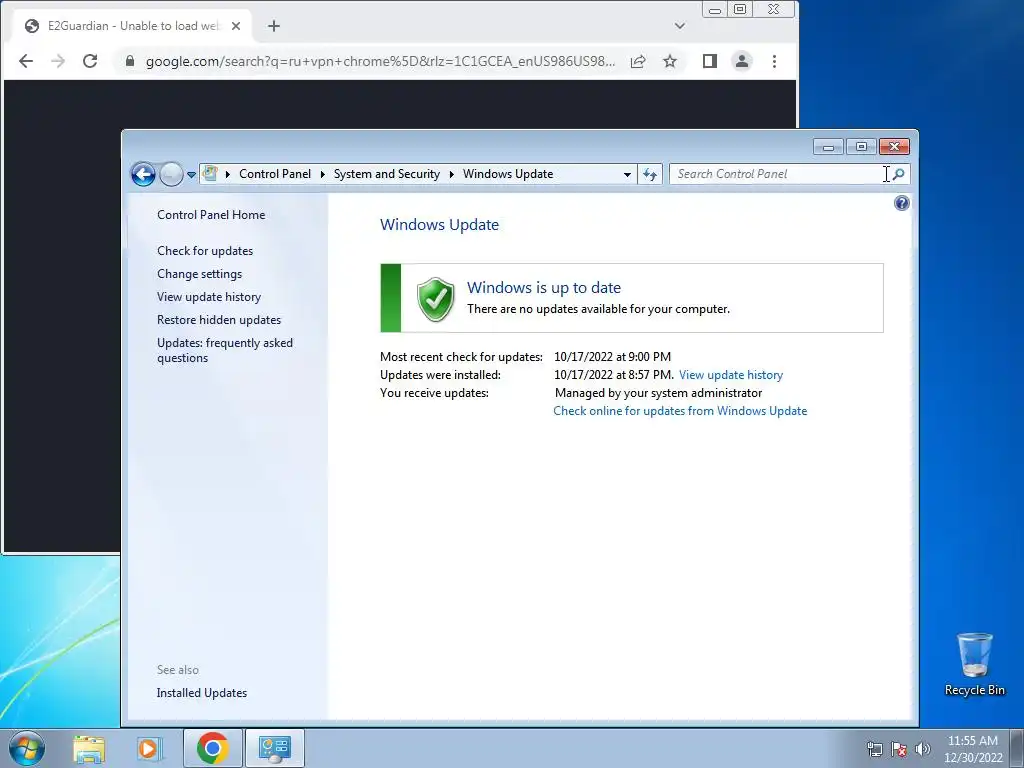Open address bar history dropdown
The image size is (1024, 768).
[x=627, y=174]
